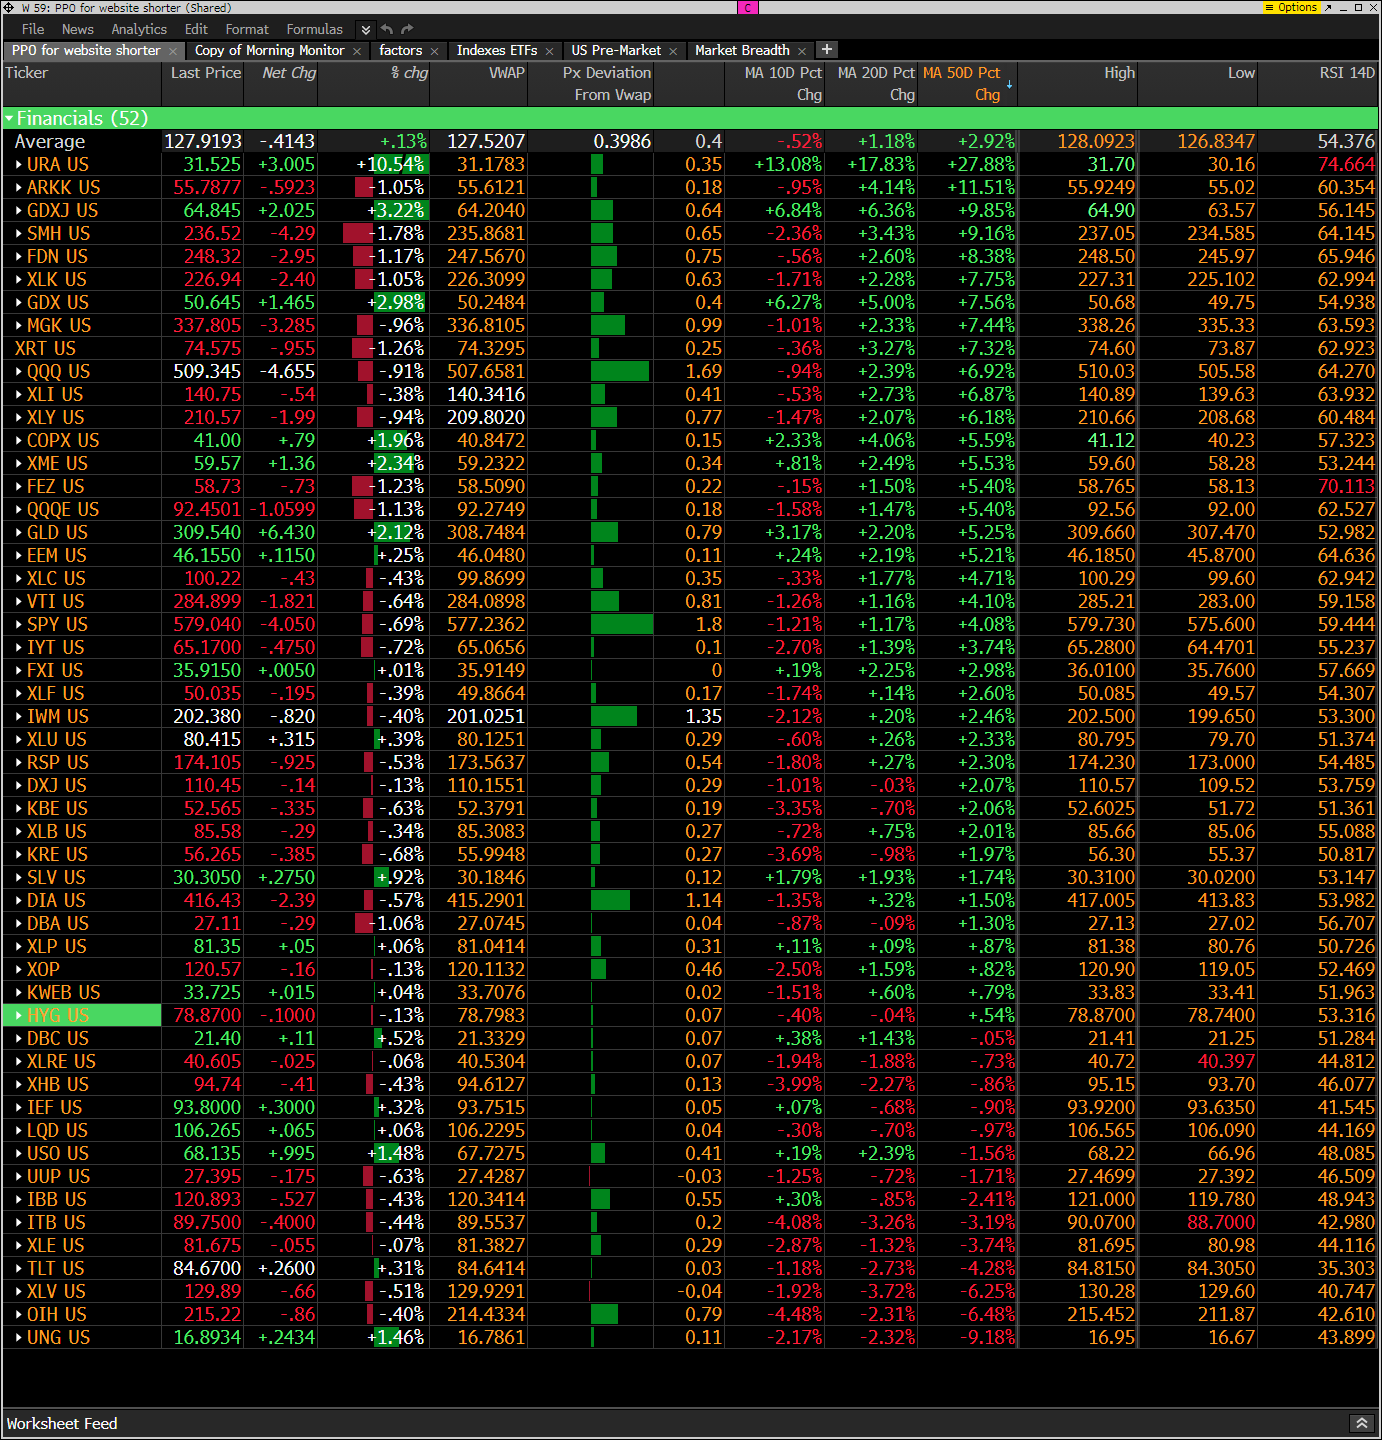1382x1440 pixels.
Task: Select the highlighted HYG US ticker
Action: pos(81,1015)
